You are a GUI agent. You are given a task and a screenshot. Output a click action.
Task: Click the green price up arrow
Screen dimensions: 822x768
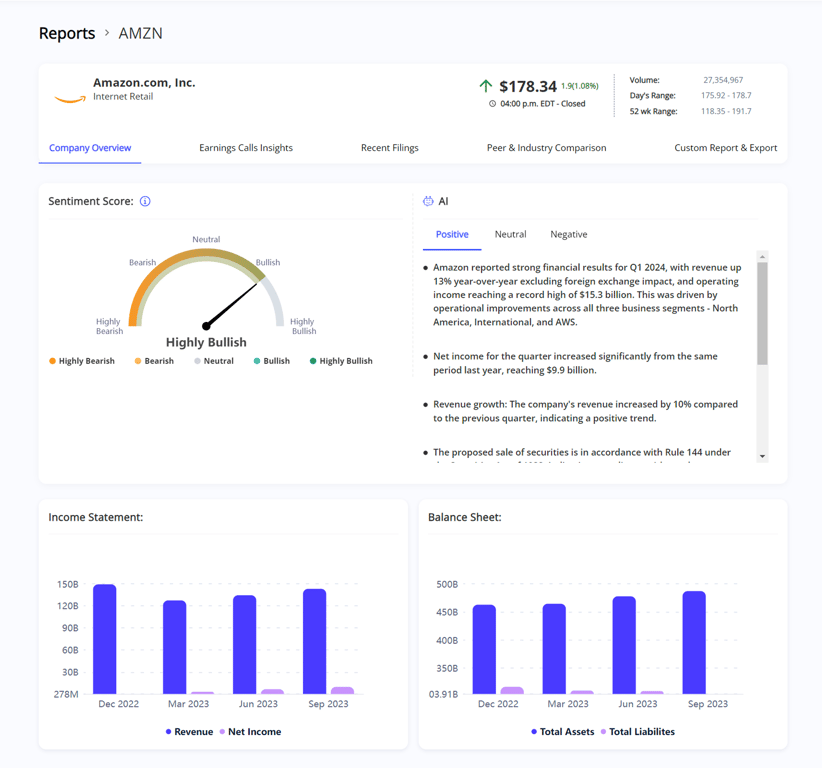click(x=485, y=86)
